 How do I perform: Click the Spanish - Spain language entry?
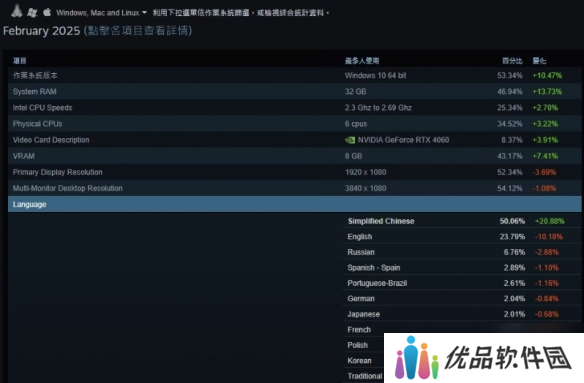tap(374, 268)
